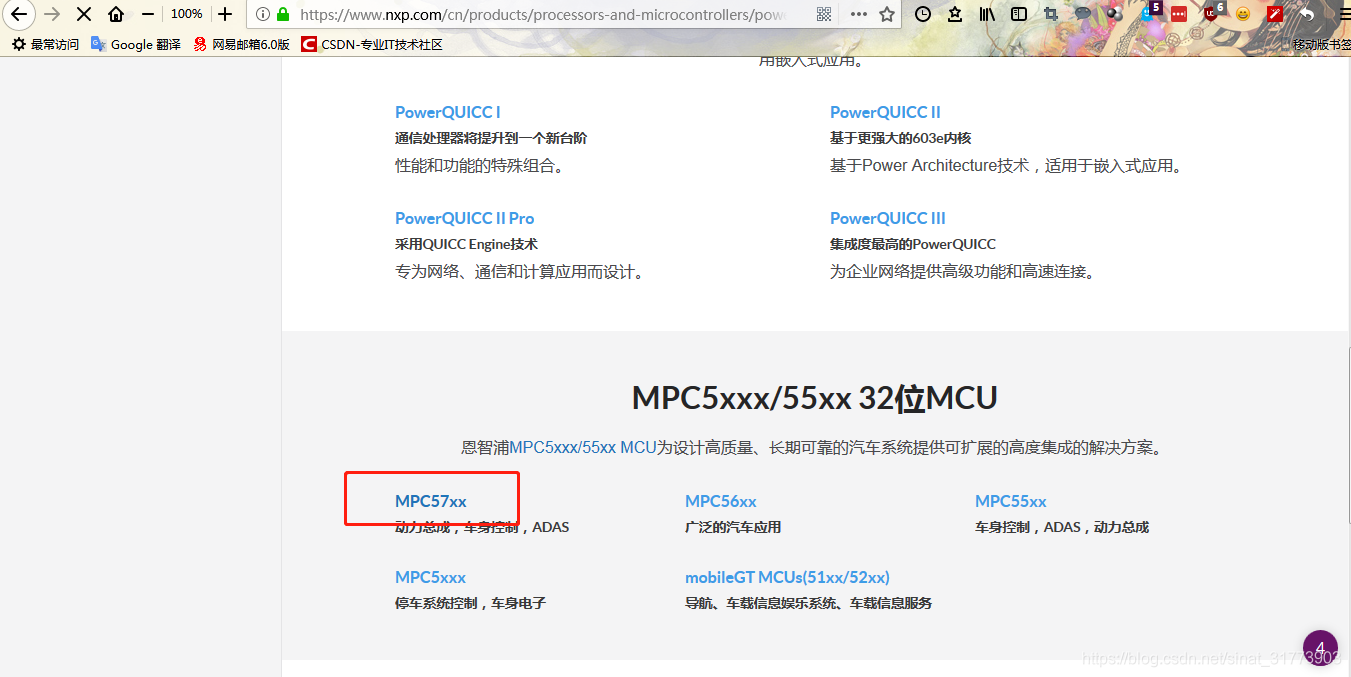Image resolution: width=1351 pixels, height=677 pixels.
Task: Follow the MPC5xxx/55xx MCU inline link
Action: click(583, 448)
